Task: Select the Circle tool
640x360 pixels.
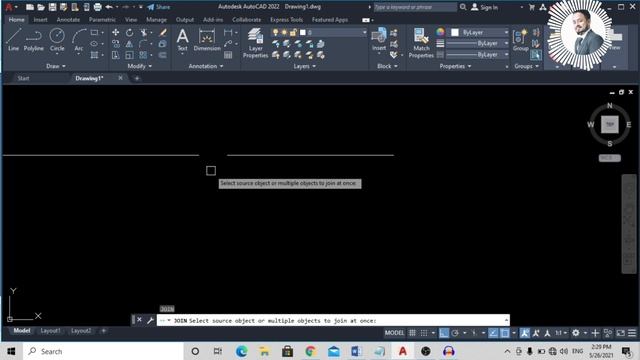Action: [57, 40]
